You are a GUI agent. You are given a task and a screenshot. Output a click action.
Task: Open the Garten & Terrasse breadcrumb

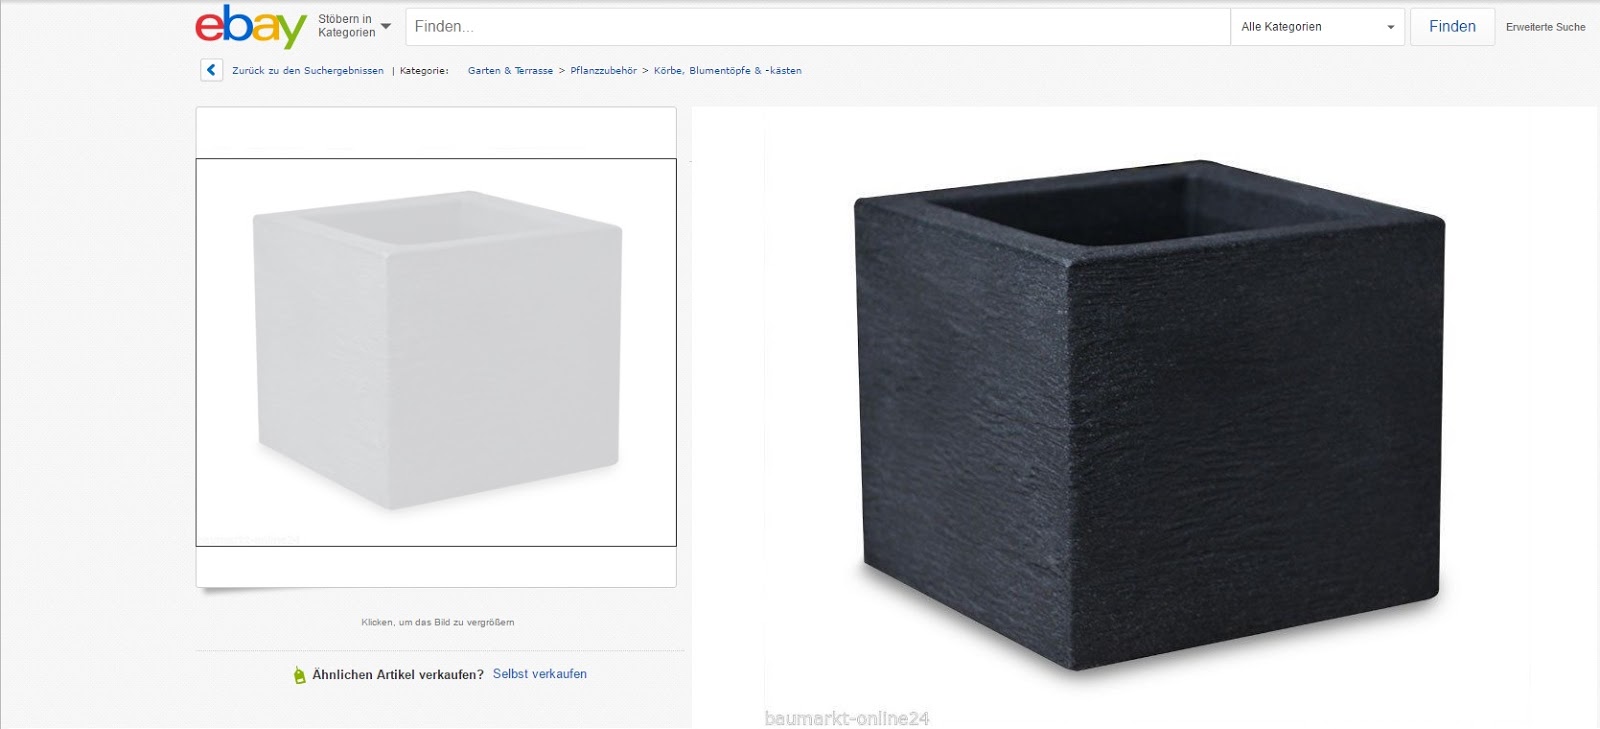(510, 71)
